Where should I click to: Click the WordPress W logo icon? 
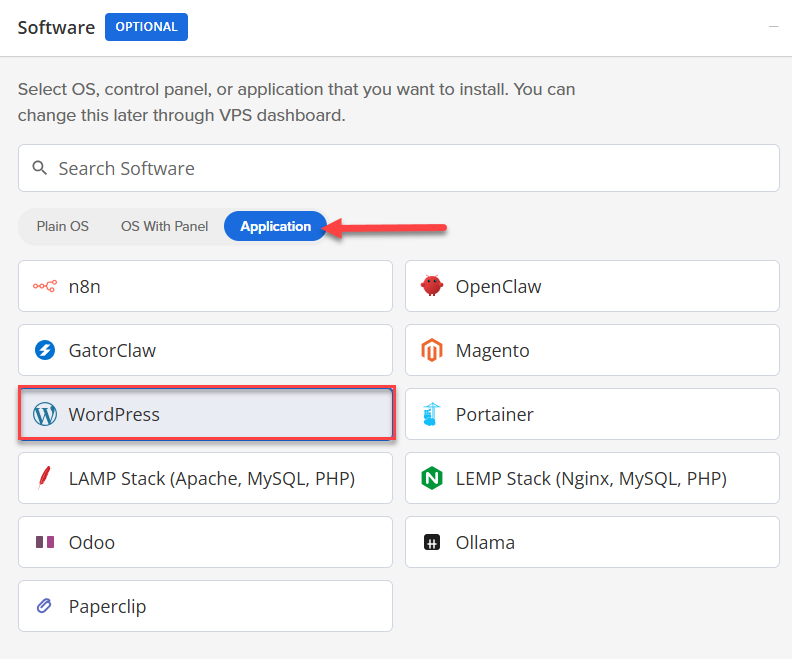coord(44,414)
